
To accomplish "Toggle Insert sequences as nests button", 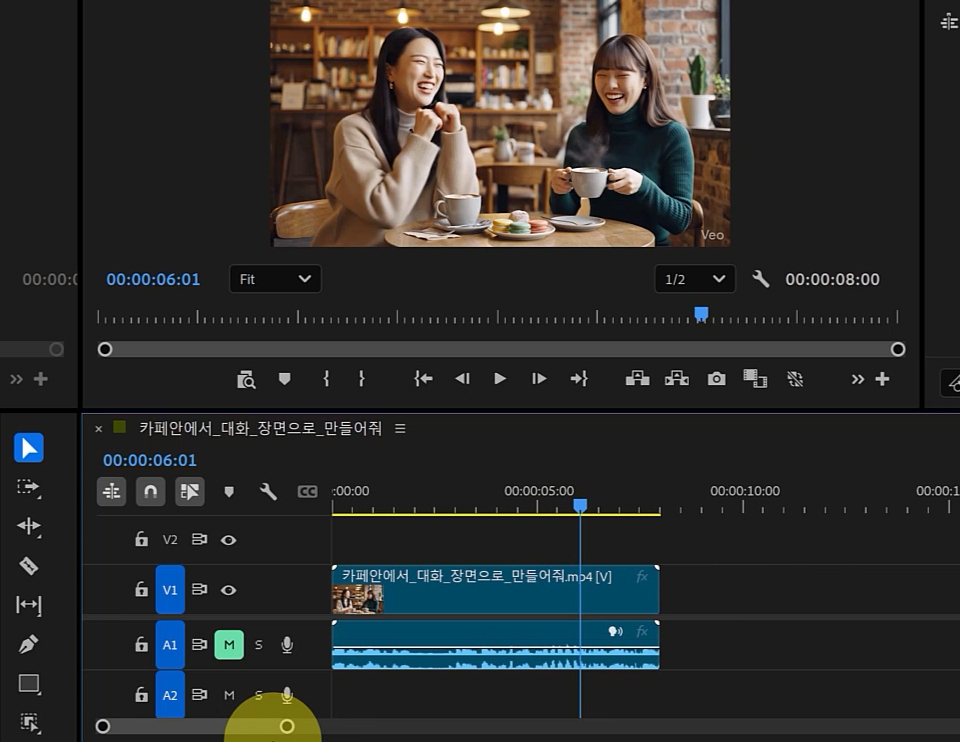I will tap(111, 492).
